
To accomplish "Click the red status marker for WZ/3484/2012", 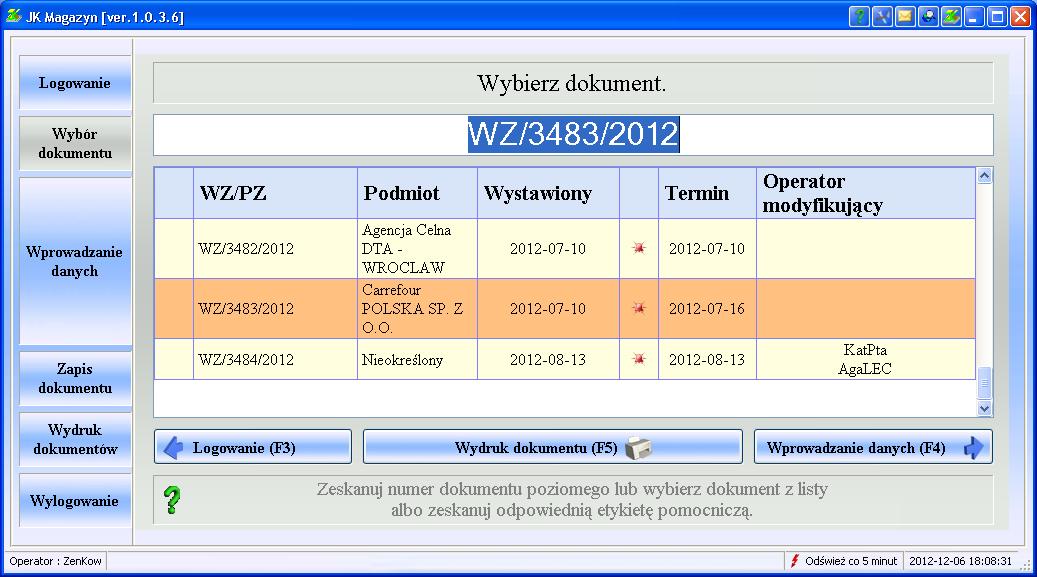I will [x=639, y=360].
